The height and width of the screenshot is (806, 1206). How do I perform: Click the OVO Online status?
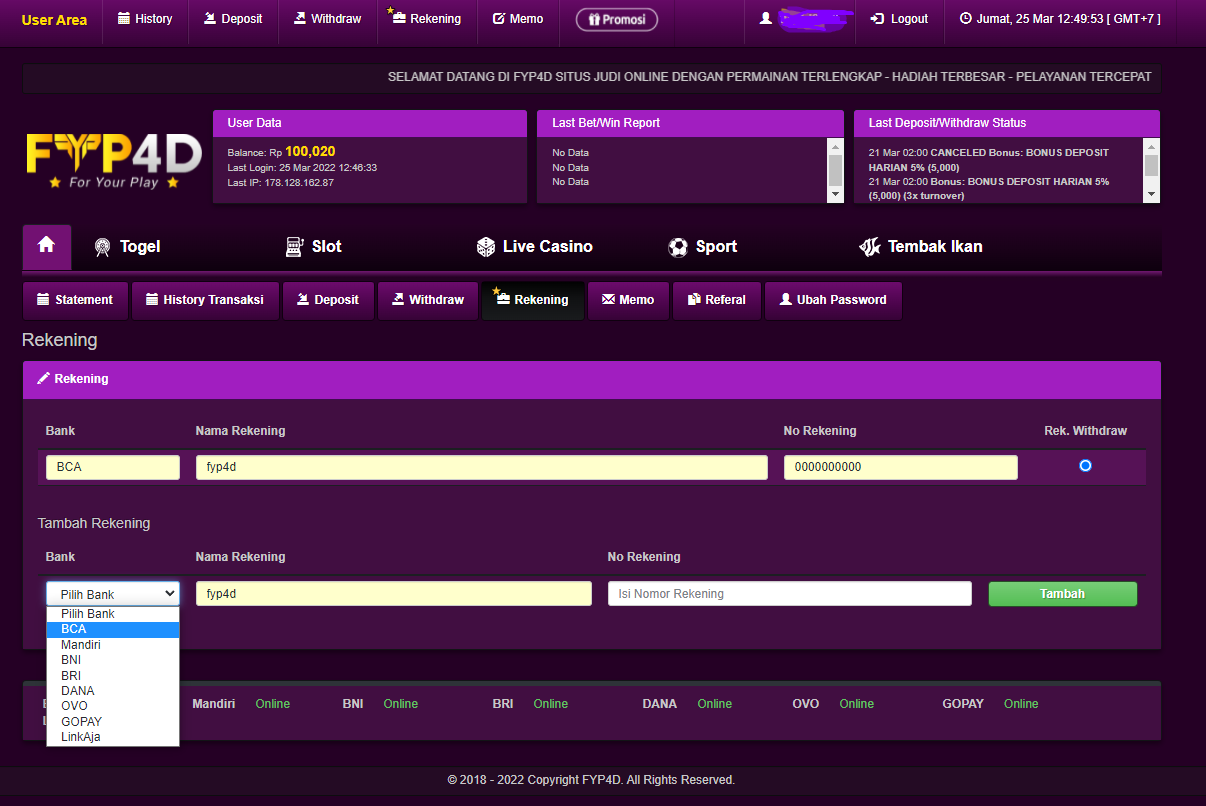pyautogui.click(x=856, y=704)
